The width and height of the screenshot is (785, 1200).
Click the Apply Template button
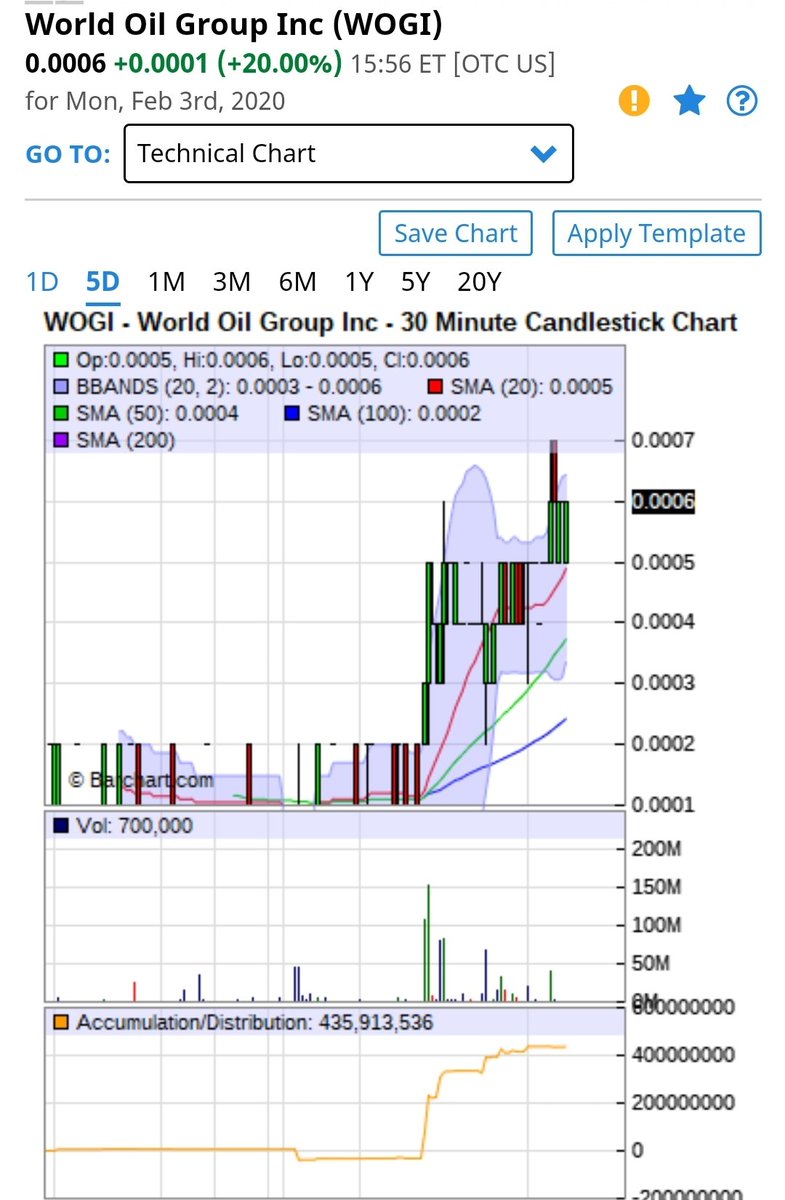point(656,234)
